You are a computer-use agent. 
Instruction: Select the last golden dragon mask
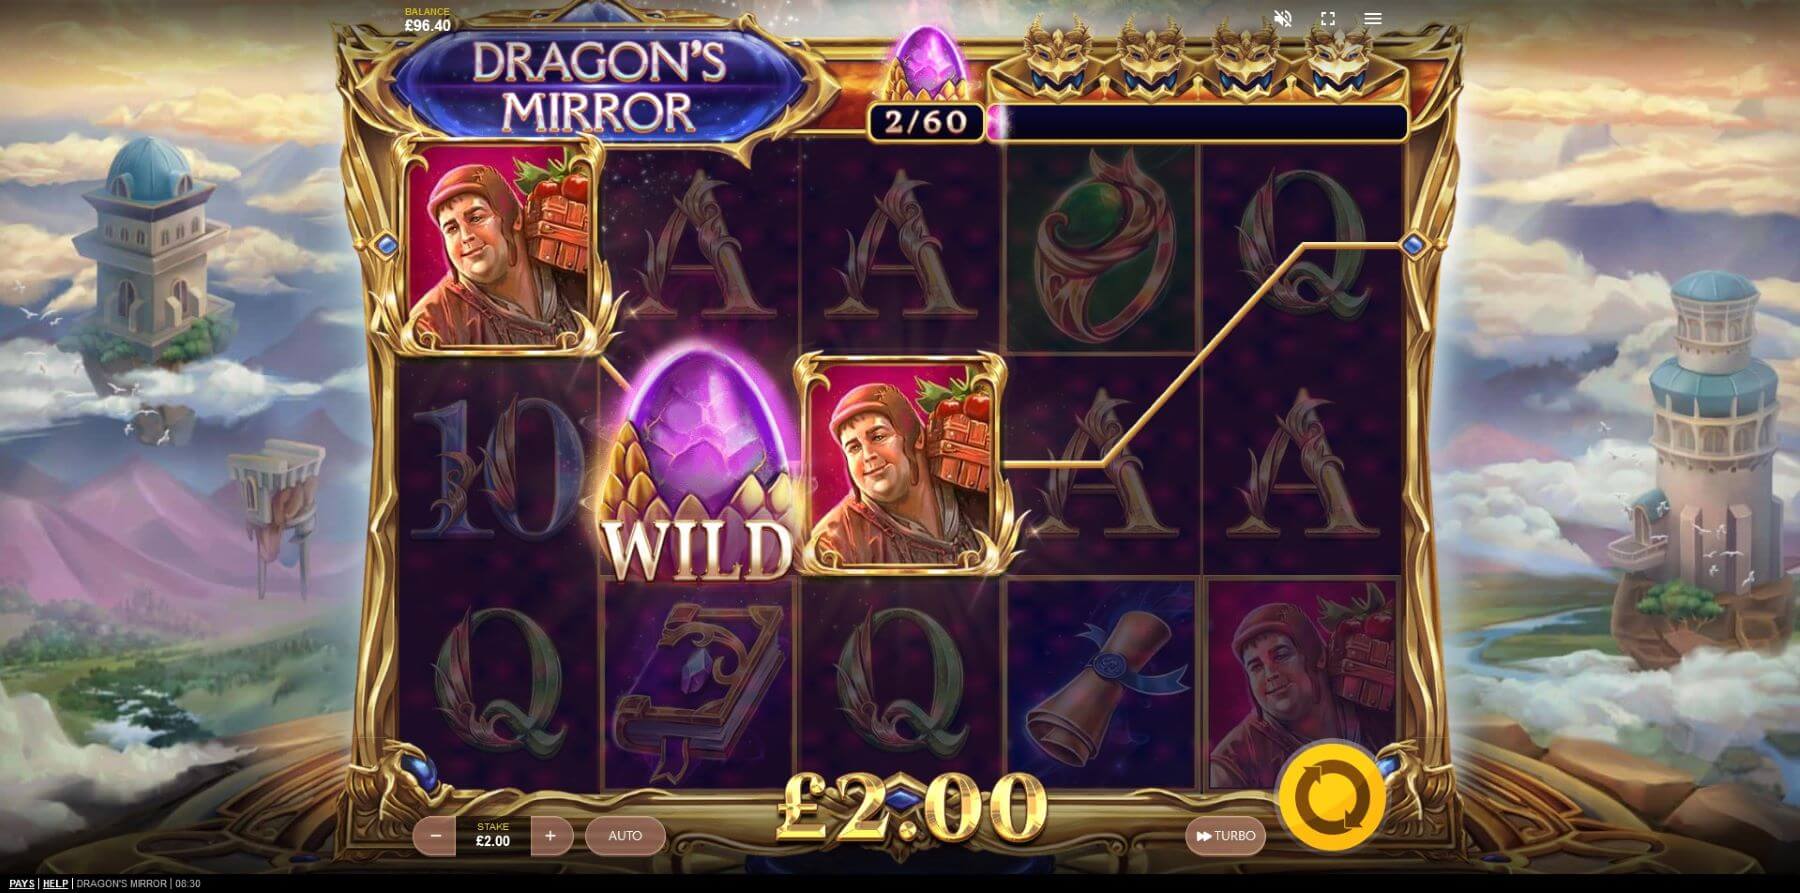1339,58
